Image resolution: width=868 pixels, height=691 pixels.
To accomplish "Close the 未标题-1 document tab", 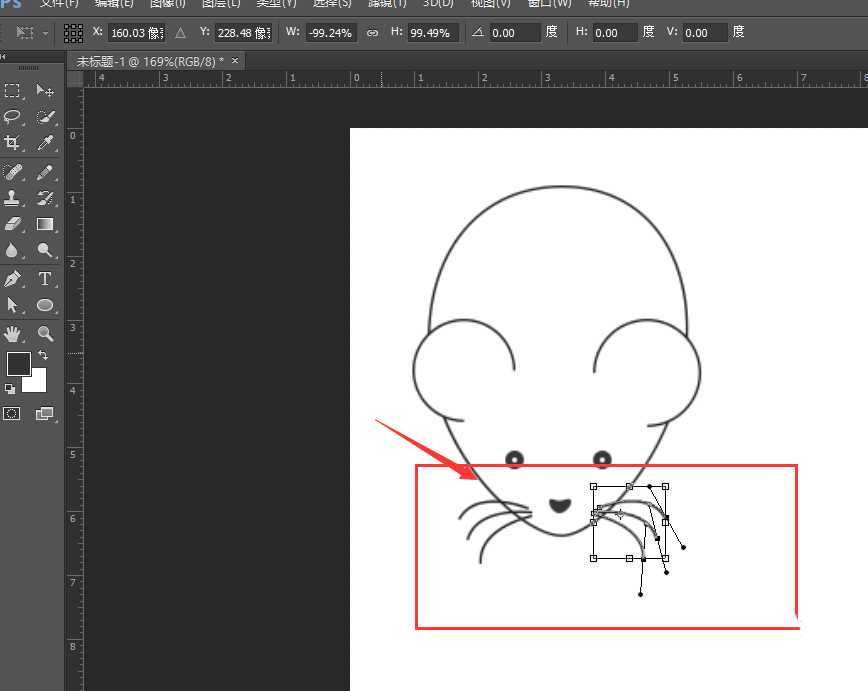I will pyautogui.click(x=234, y=60).
